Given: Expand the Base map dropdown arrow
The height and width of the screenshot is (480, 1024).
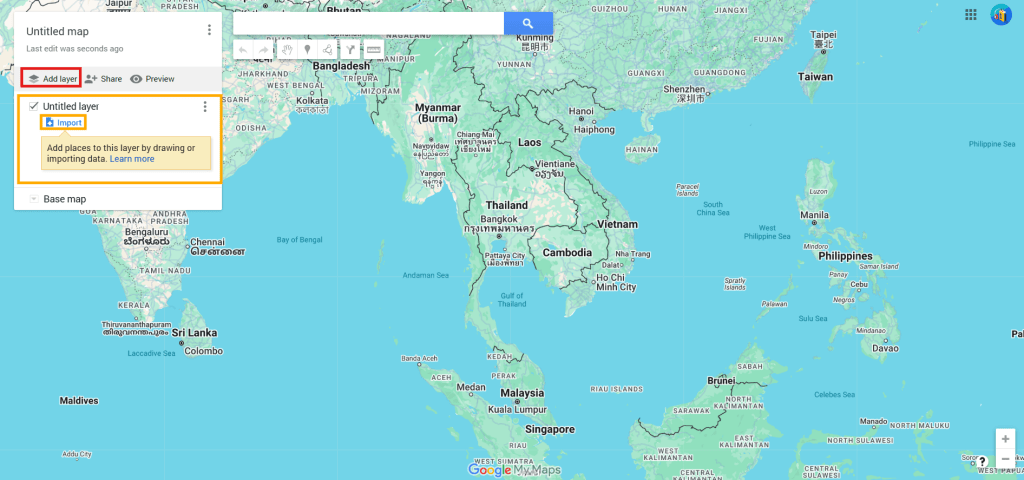Looking at the screenshot, I should (33, 199).
